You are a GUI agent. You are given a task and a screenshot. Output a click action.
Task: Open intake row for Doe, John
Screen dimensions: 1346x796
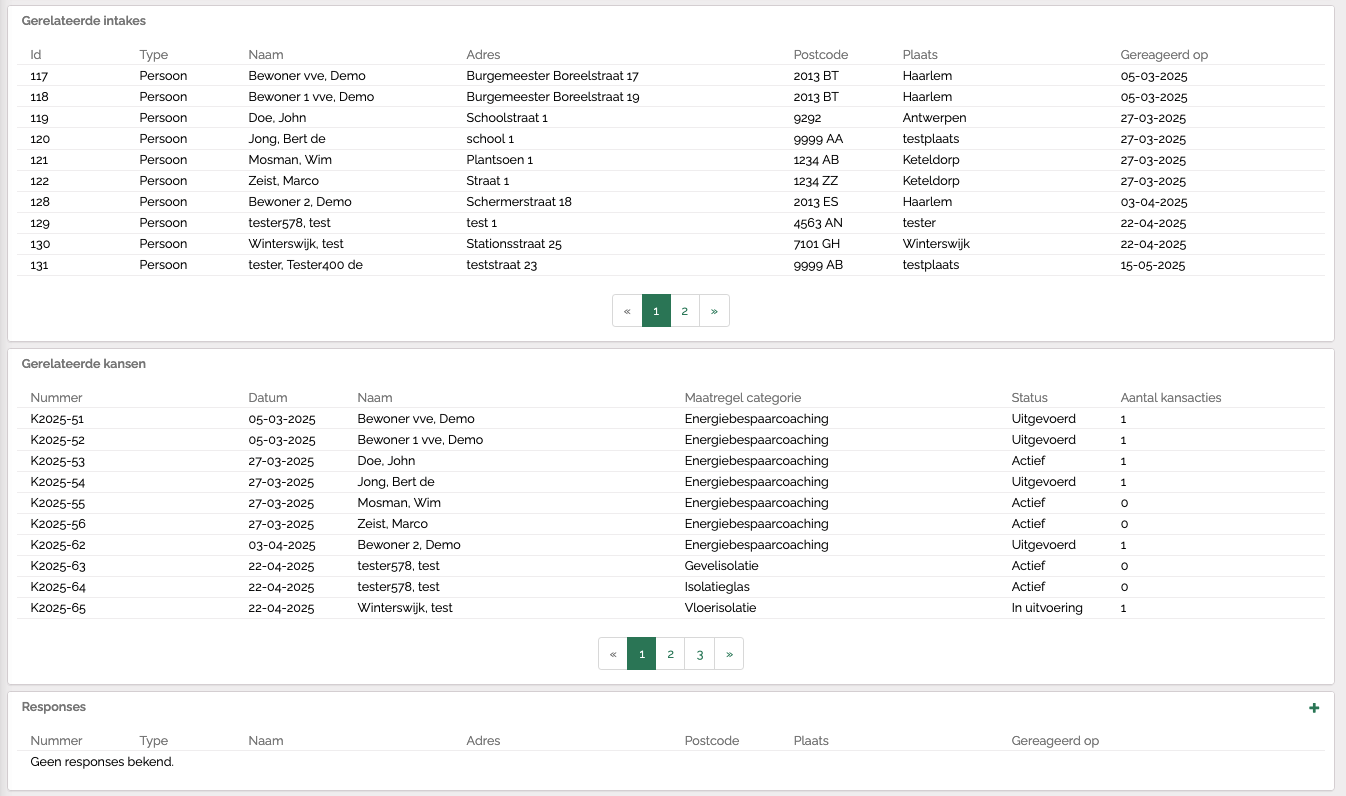pyautogui.click(x=277, y=118)
